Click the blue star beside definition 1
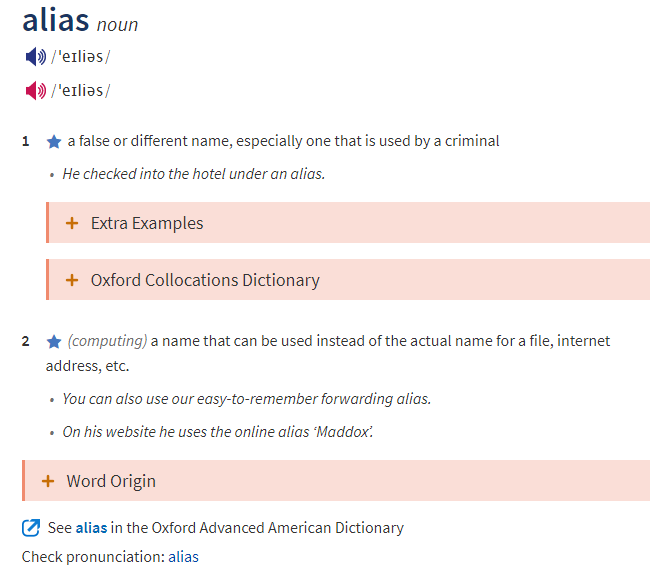This screenshot has height=575, width=662. (54, 142)
